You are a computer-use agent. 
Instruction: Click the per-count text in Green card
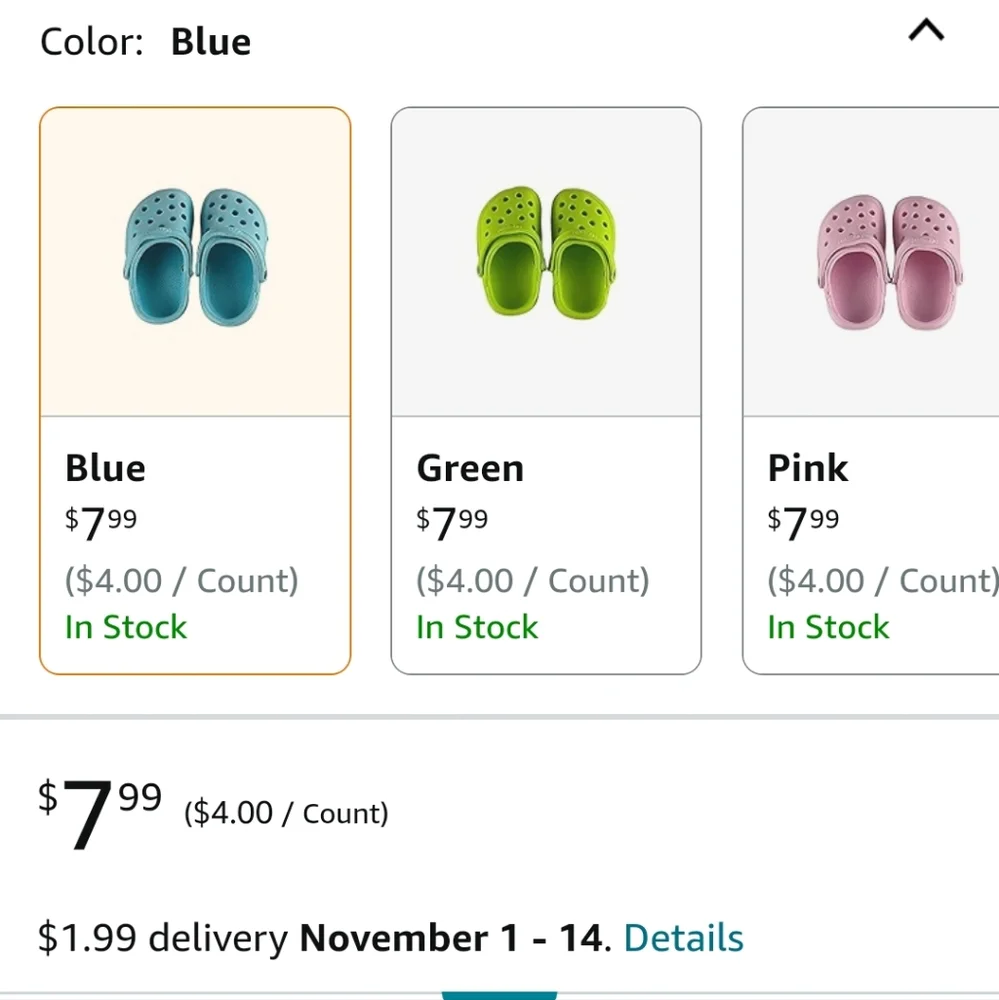point(533,580)
